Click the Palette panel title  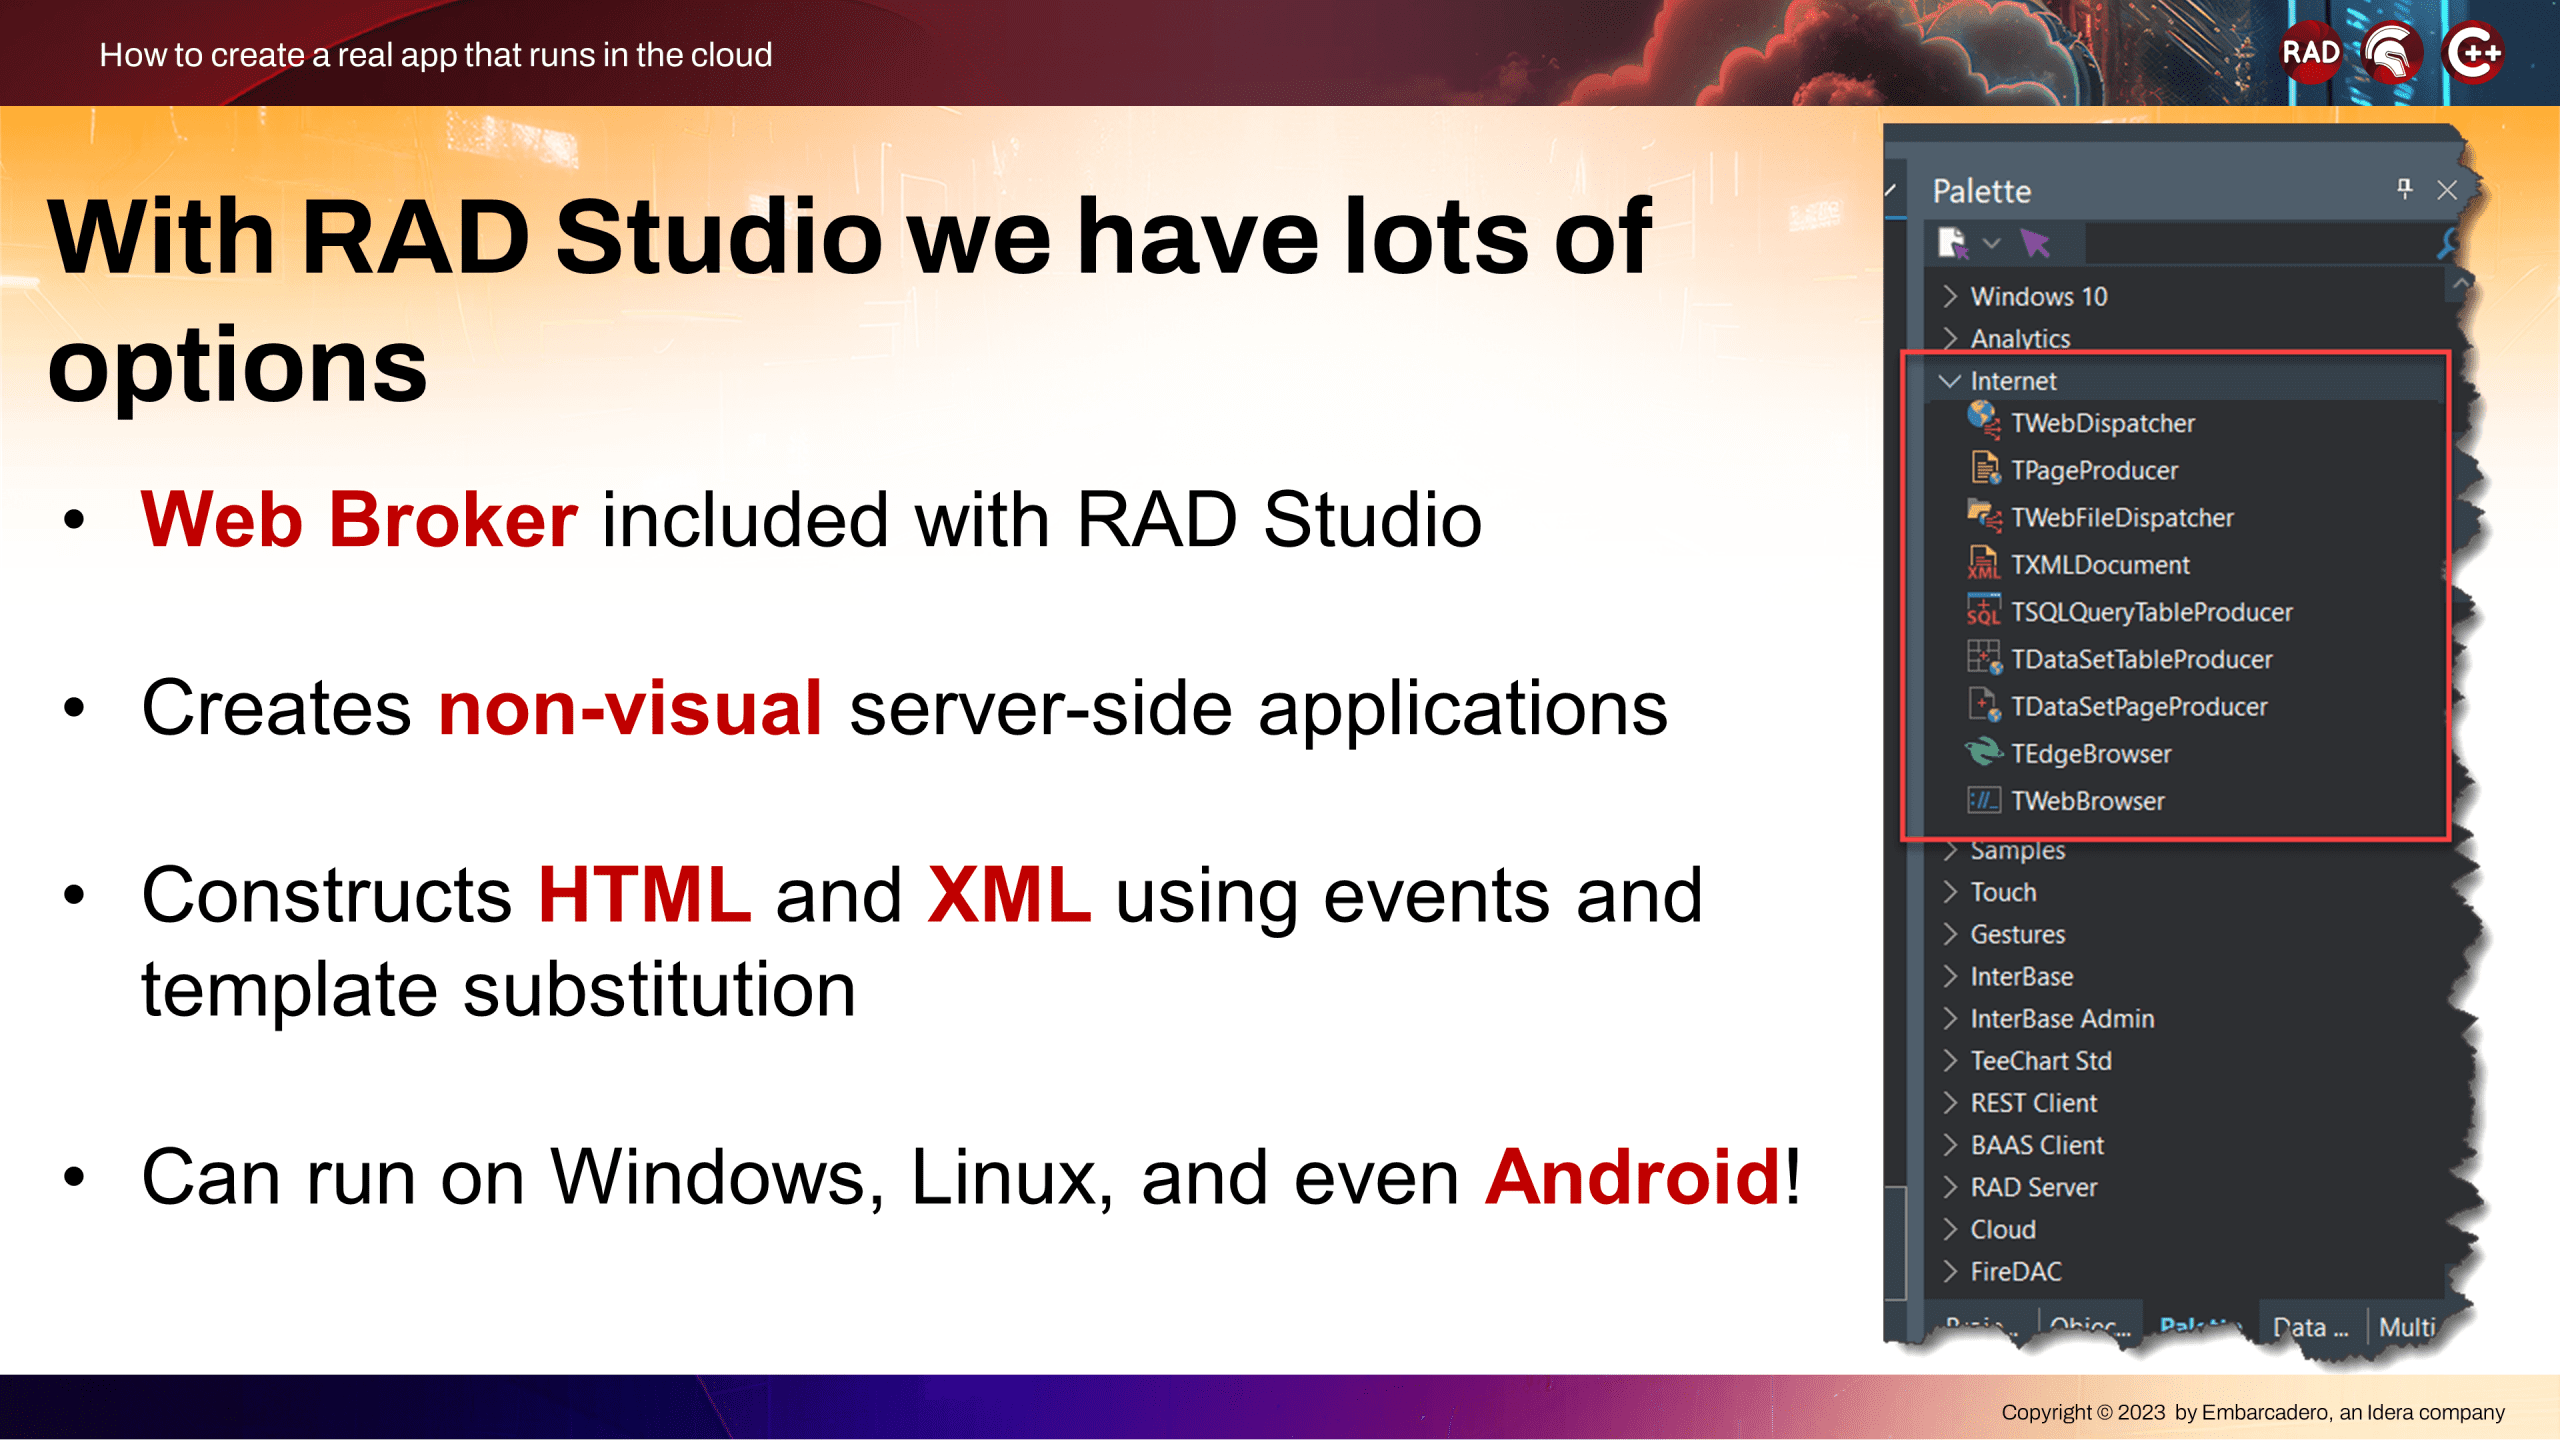1981,191
